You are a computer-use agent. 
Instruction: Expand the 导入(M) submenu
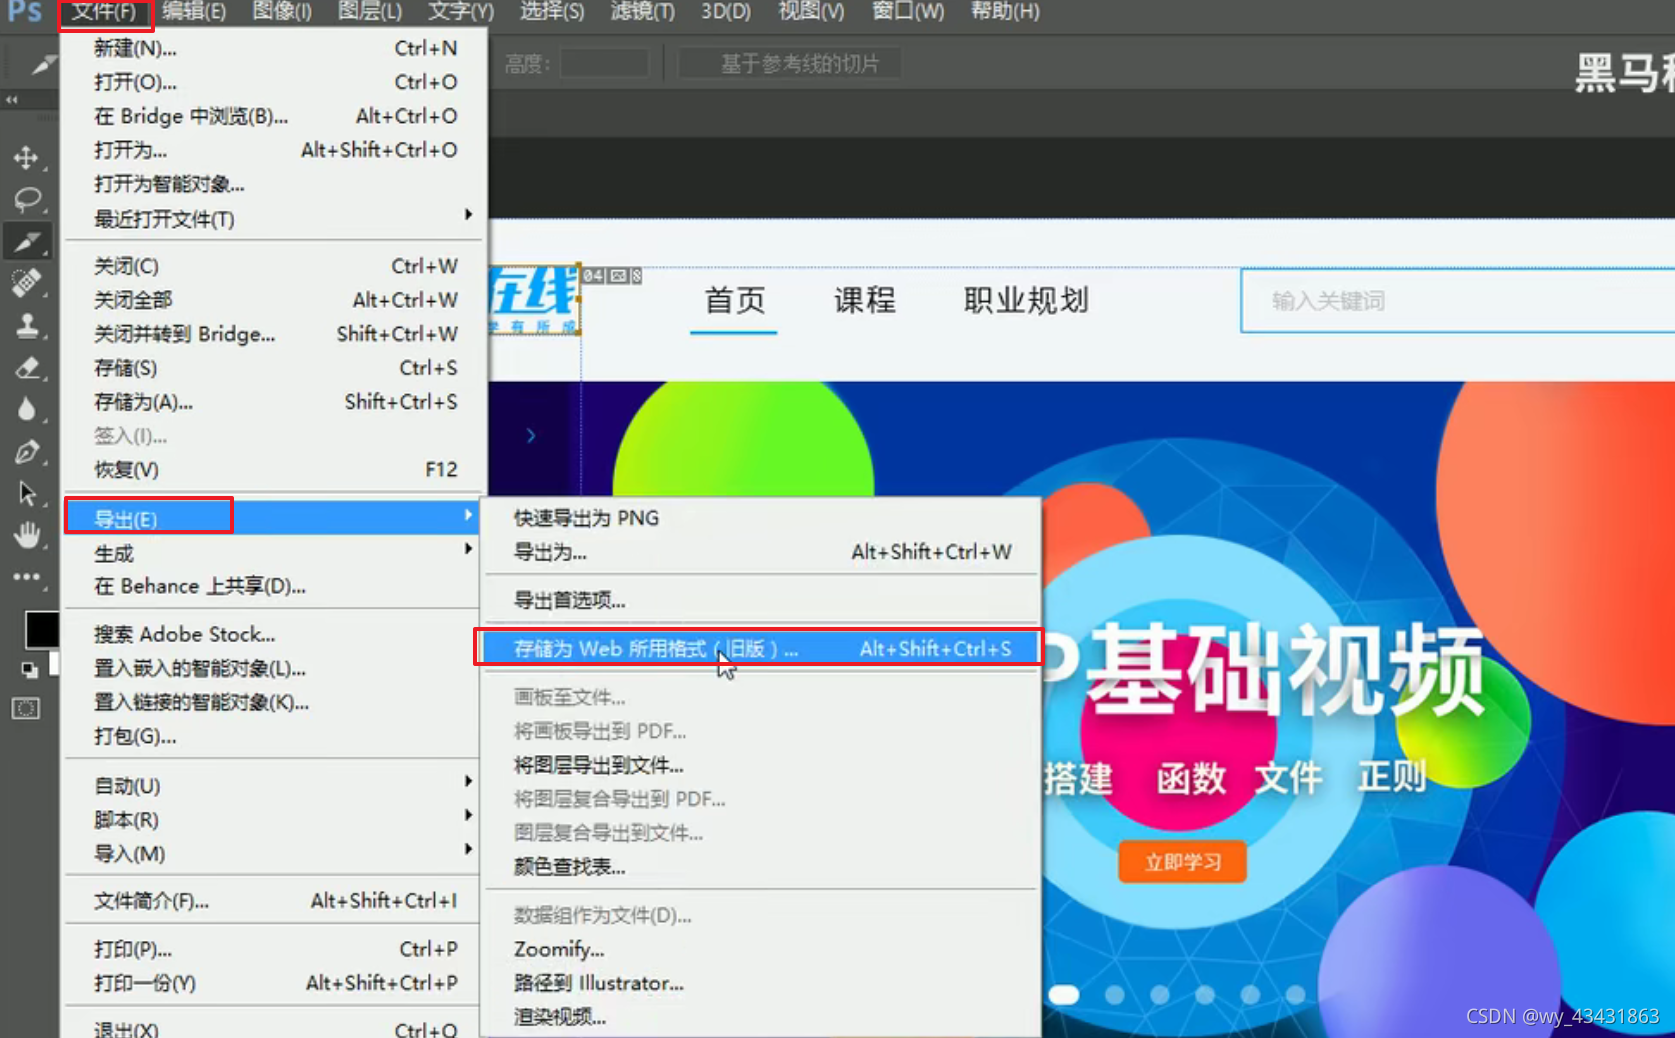pyautogui.click(x=272, y=853)
